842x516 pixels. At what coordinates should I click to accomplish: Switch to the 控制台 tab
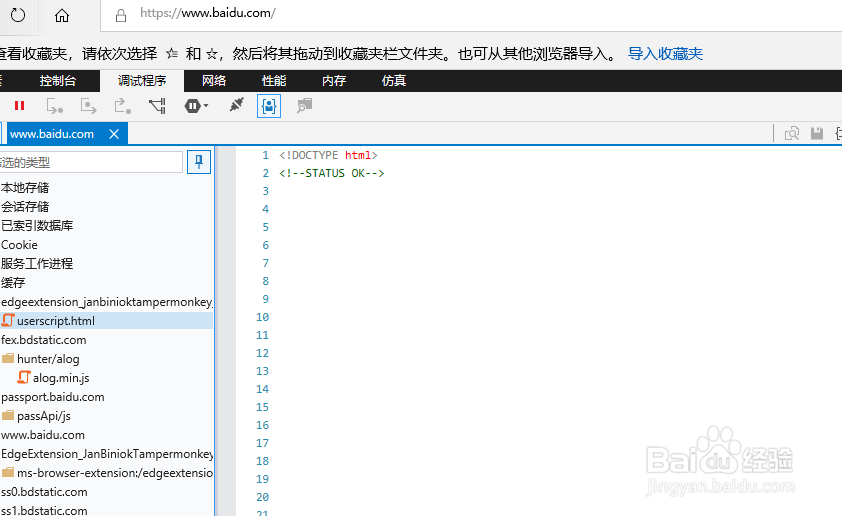pyautogui.click(x=57, y=81)
